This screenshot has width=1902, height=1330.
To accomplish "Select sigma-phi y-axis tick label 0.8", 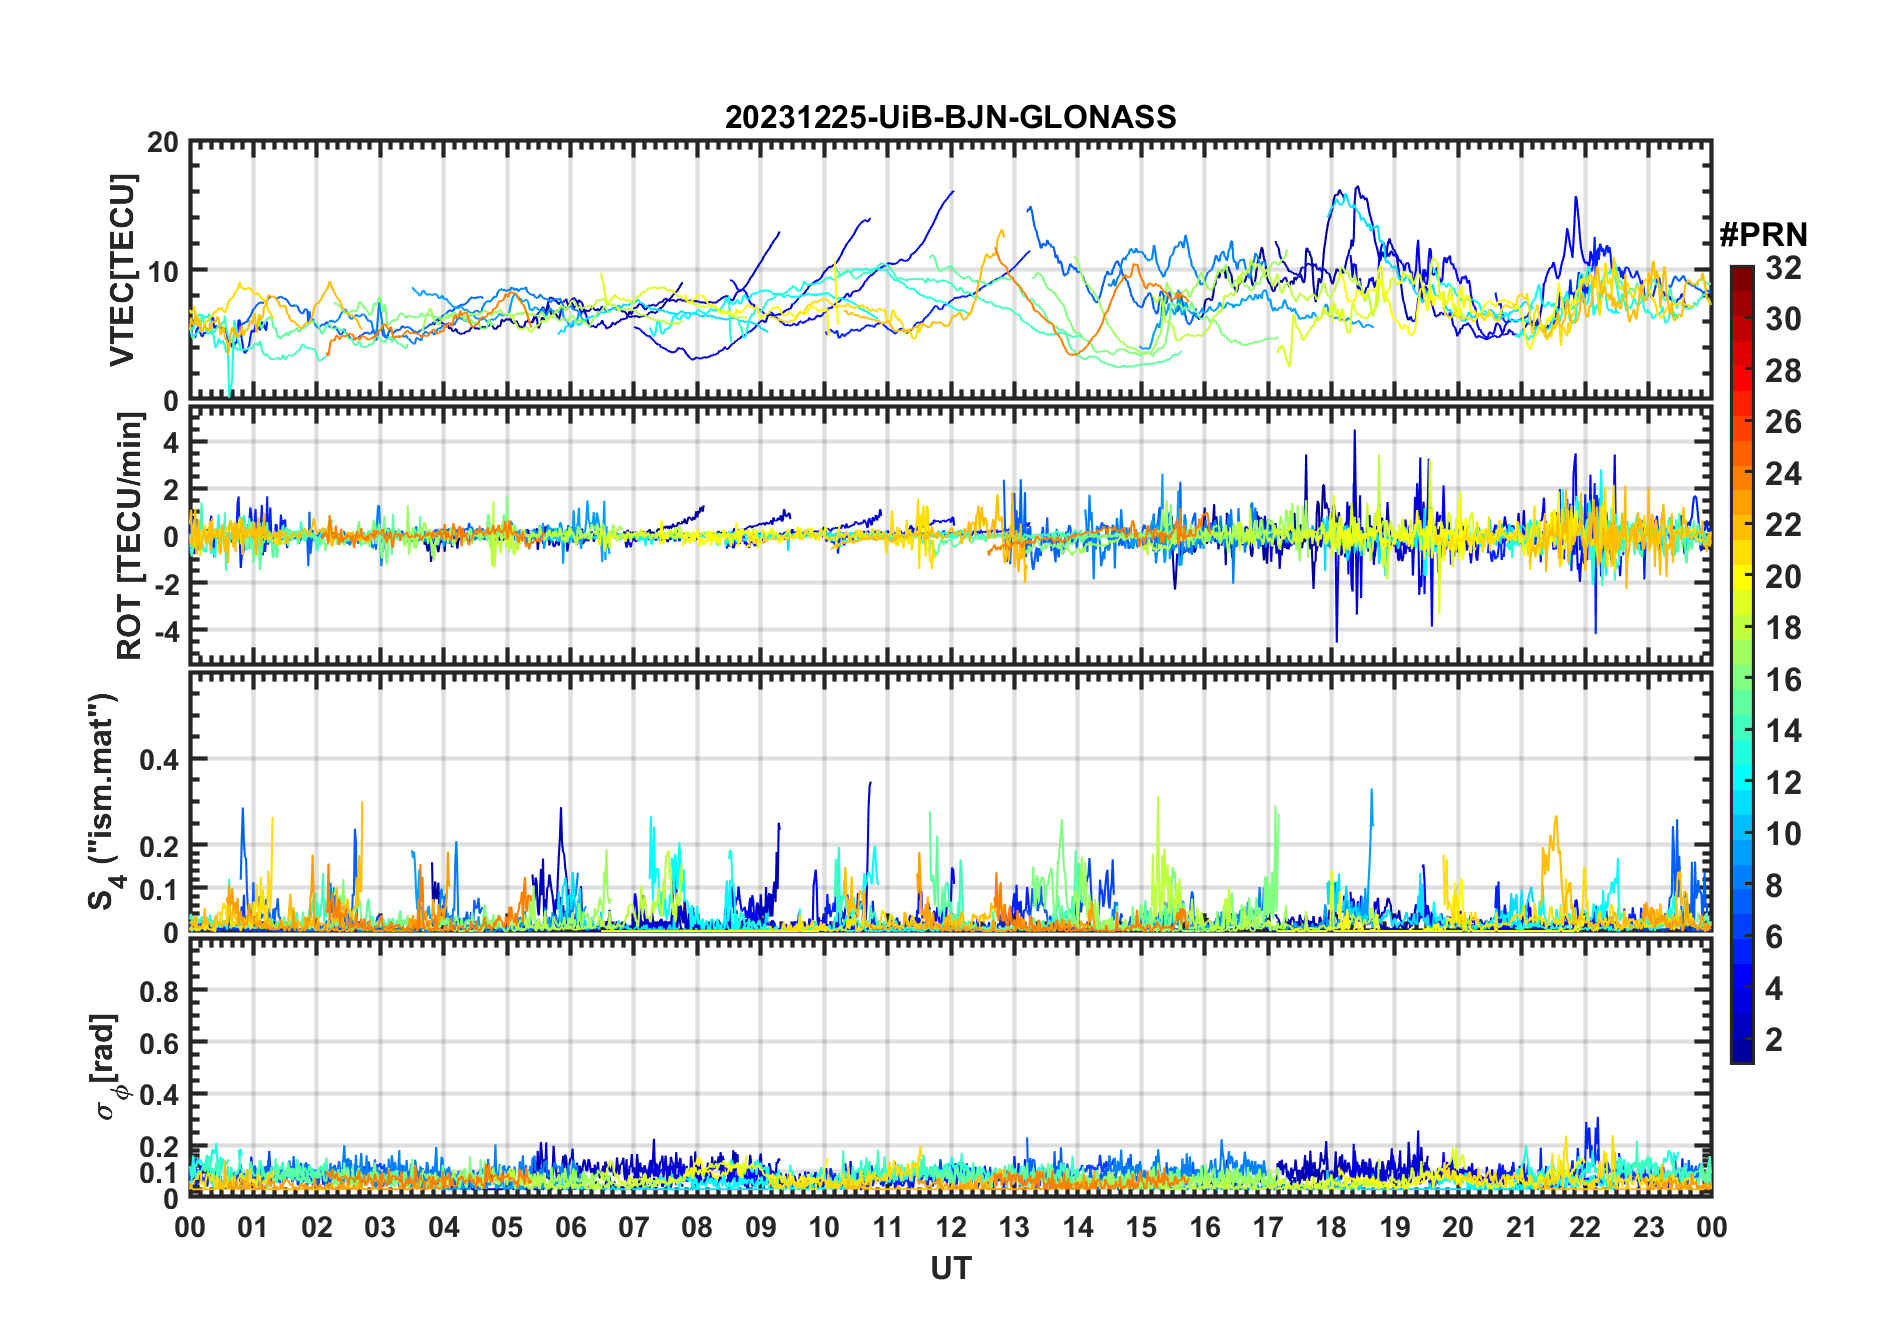I will (159, 991).
